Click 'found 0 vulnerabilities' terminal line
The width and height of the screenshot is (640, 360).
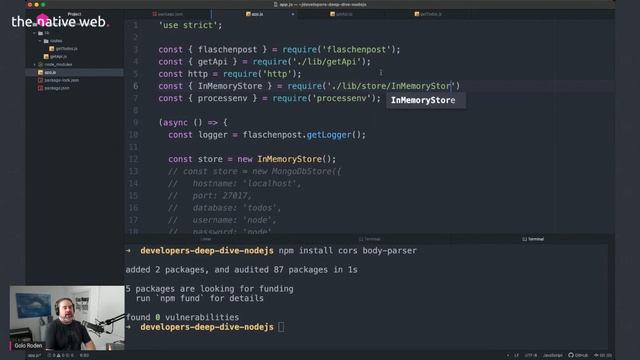pyautogui.click(x=182, y=317)
